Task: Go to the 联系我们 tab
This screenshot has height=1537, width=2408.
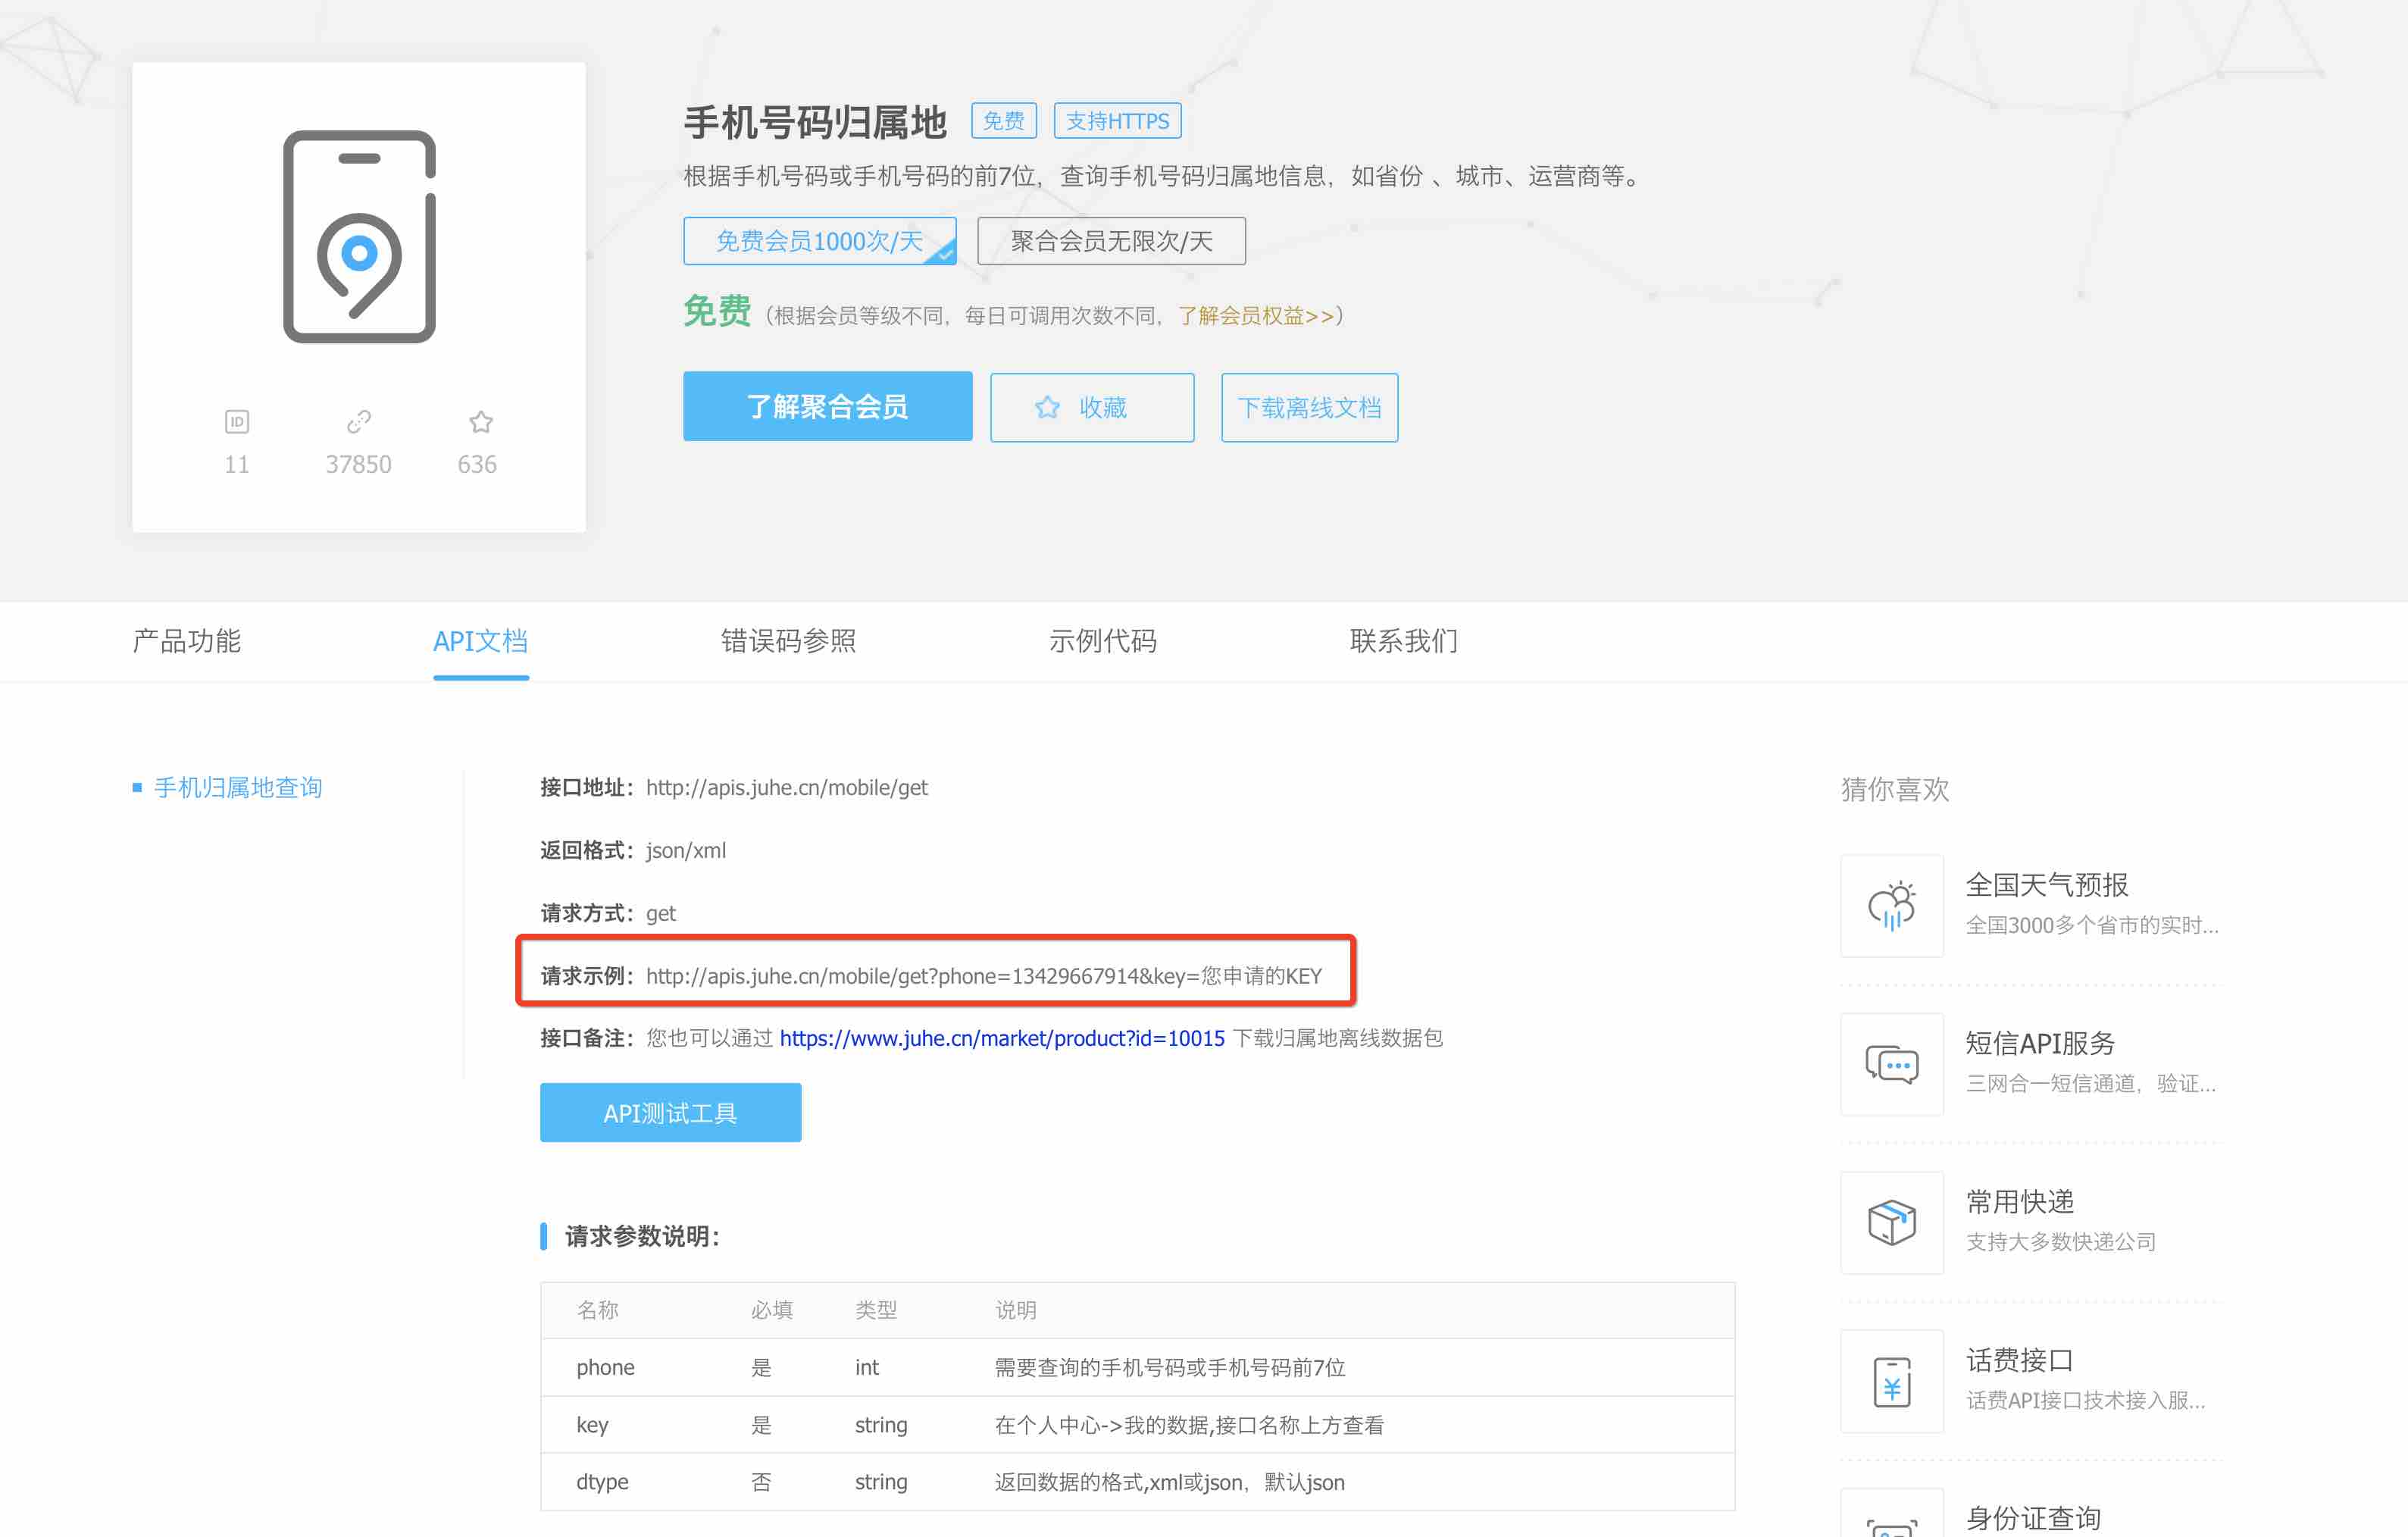Action: [x=1404, y=641]
